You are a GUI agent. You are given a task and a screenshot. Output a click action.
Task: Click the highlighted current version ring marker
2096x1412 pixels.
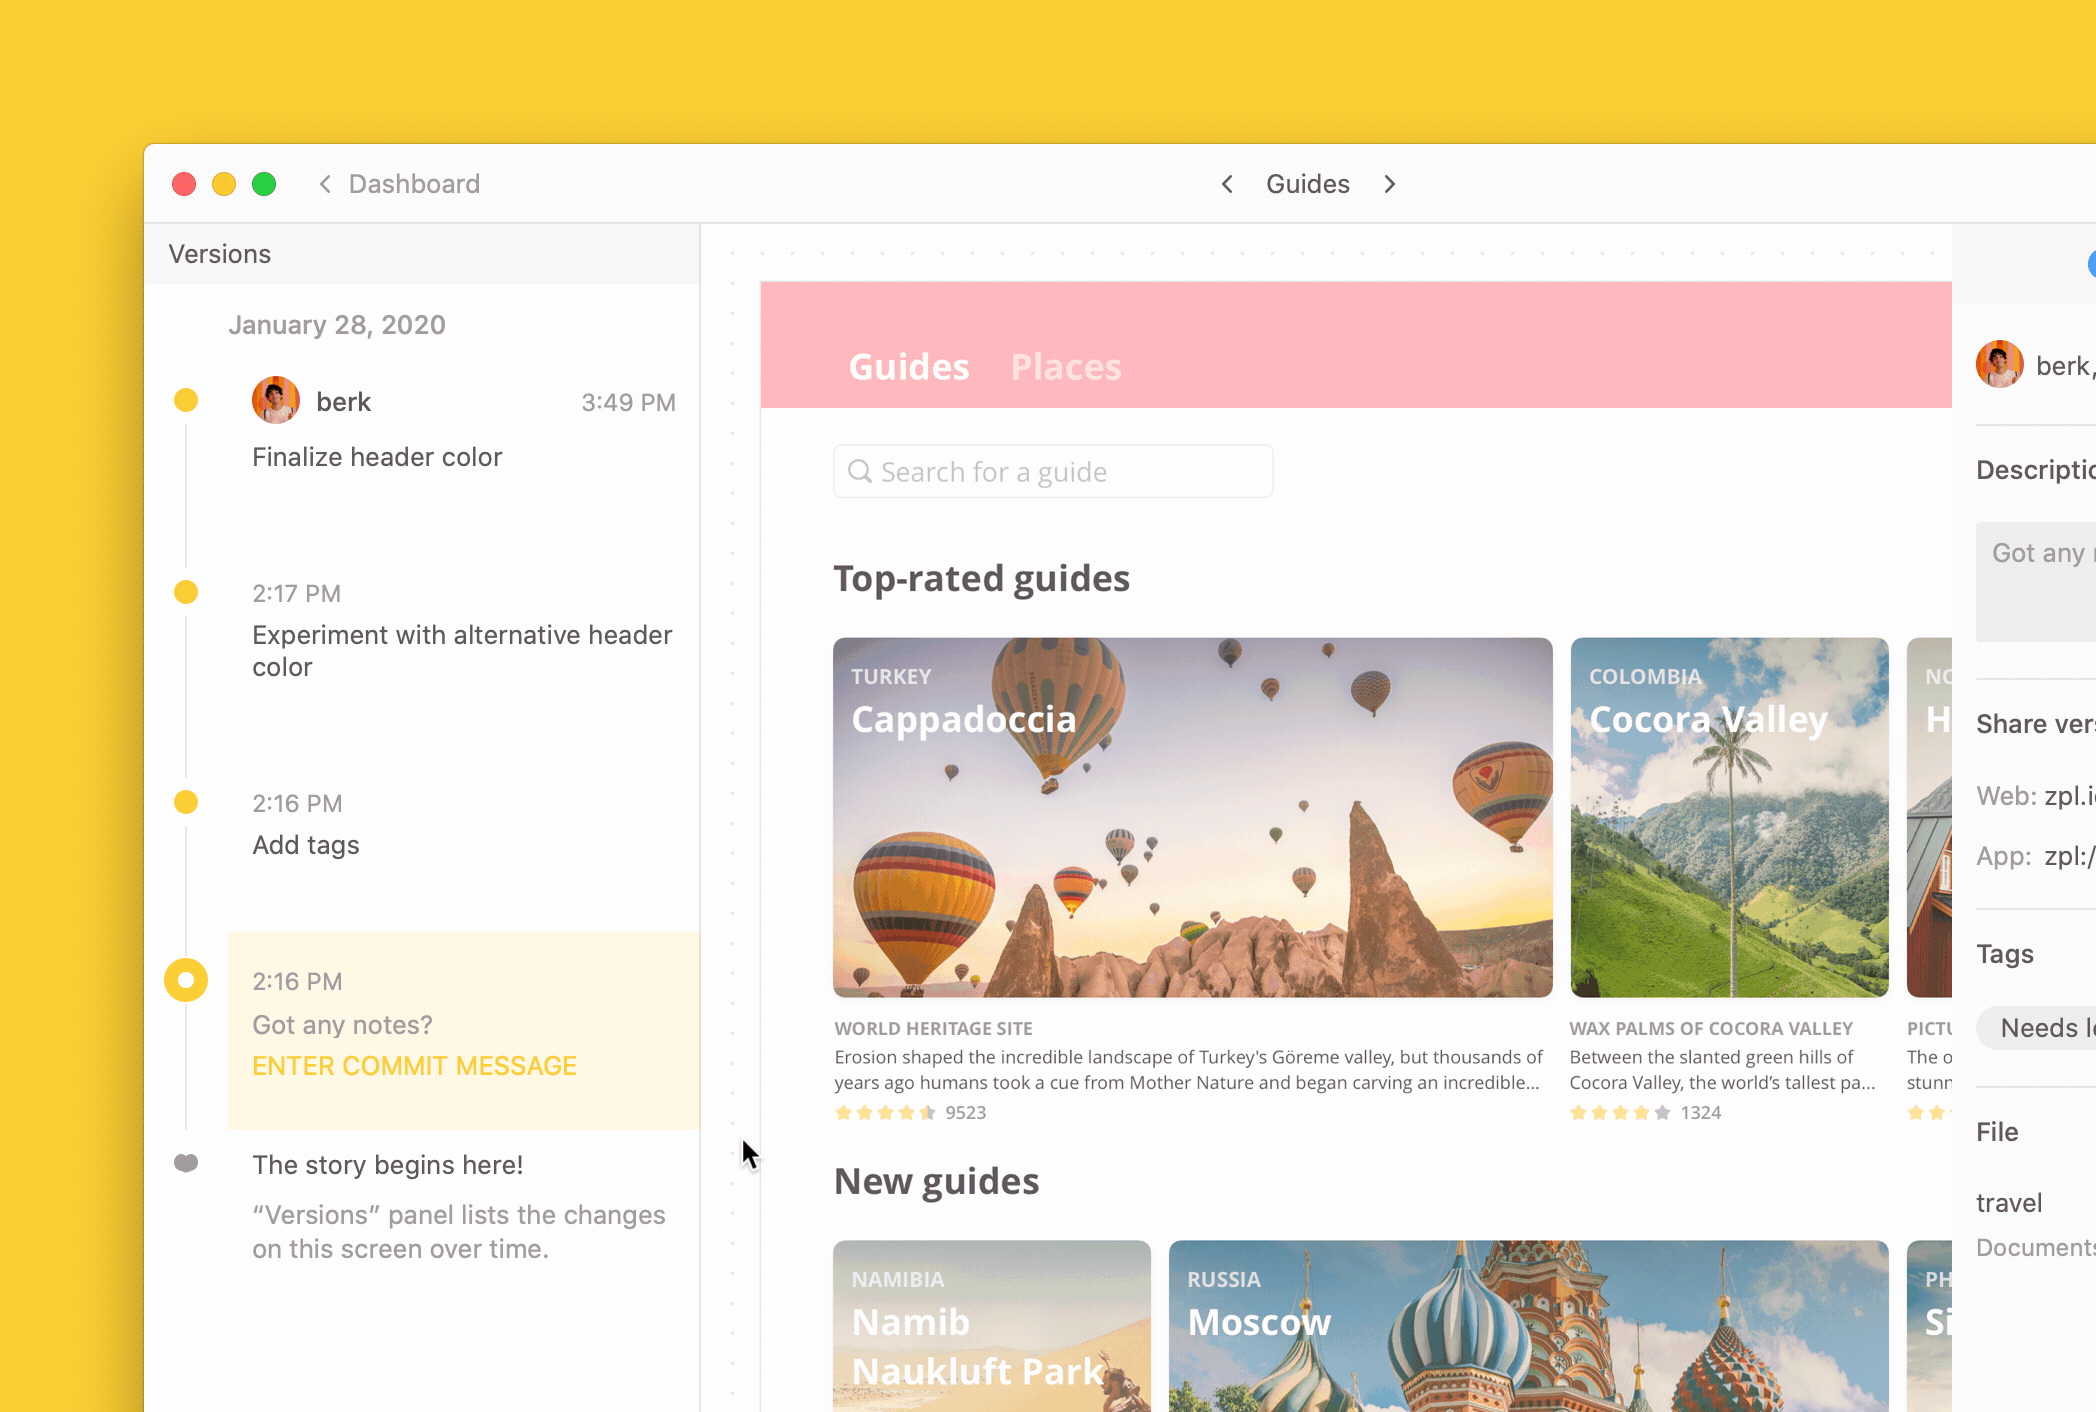coord(186,980)
